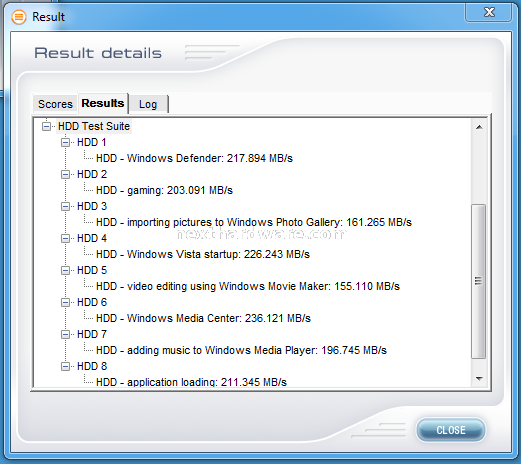Switch to the Scores tab
The height and width of the screenshot is (464, 521).
55,104
